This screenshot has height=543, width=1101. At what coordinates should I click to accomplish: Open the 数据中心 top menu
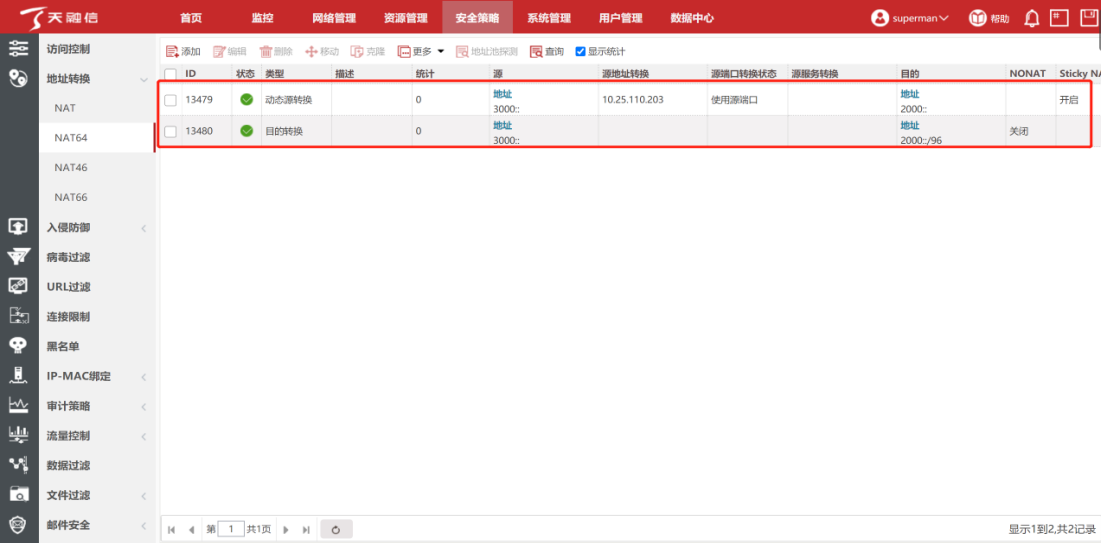pyautogui.click(x=691, y=18)
